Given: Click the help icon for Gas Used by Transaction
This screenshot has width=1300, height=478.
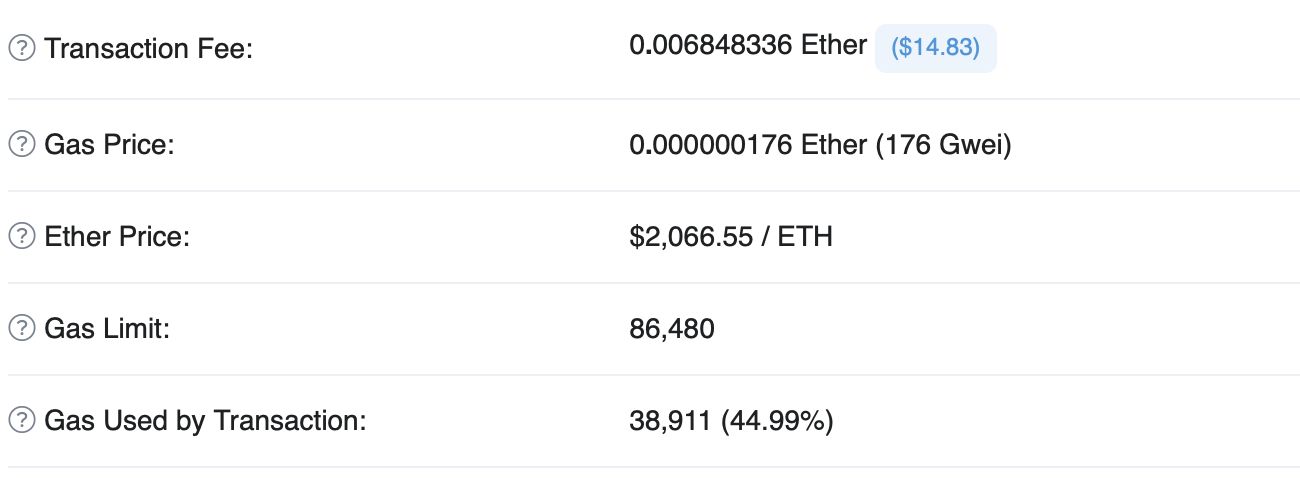Looking at the screenshot, I should pyautogui.click(x=21, y=420).
